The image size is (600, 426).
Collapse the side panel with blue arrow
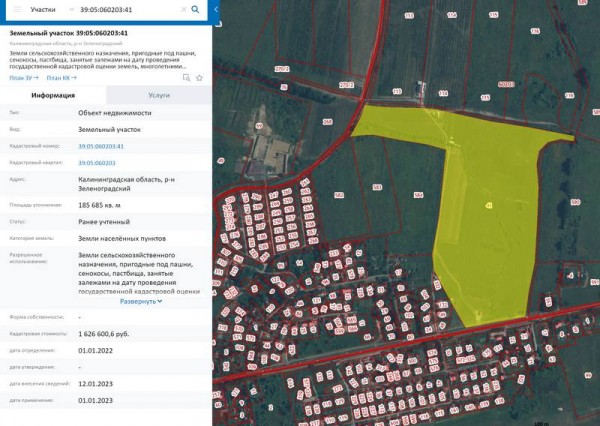[x=216, y=9]
